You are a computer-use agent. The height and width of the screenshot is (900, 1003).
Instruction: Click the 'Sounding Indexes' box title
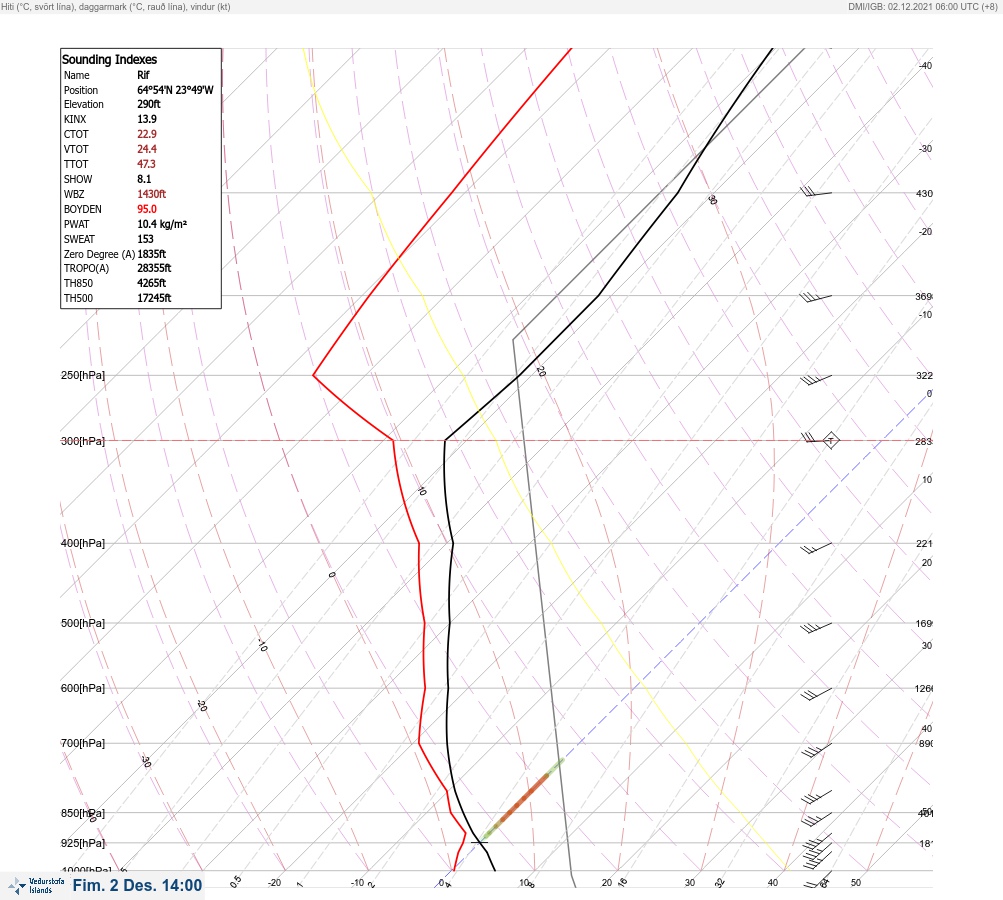109,59
